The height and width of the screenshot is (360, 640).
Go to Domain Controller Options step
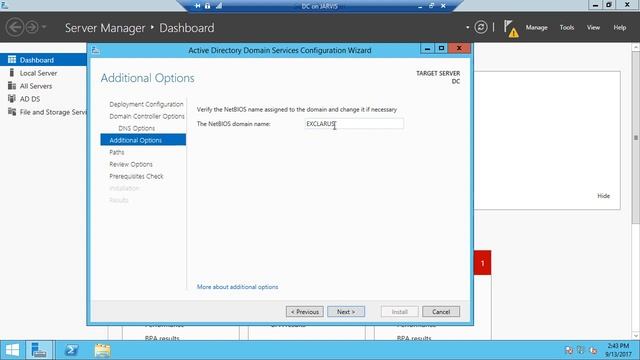click(147, 116)
